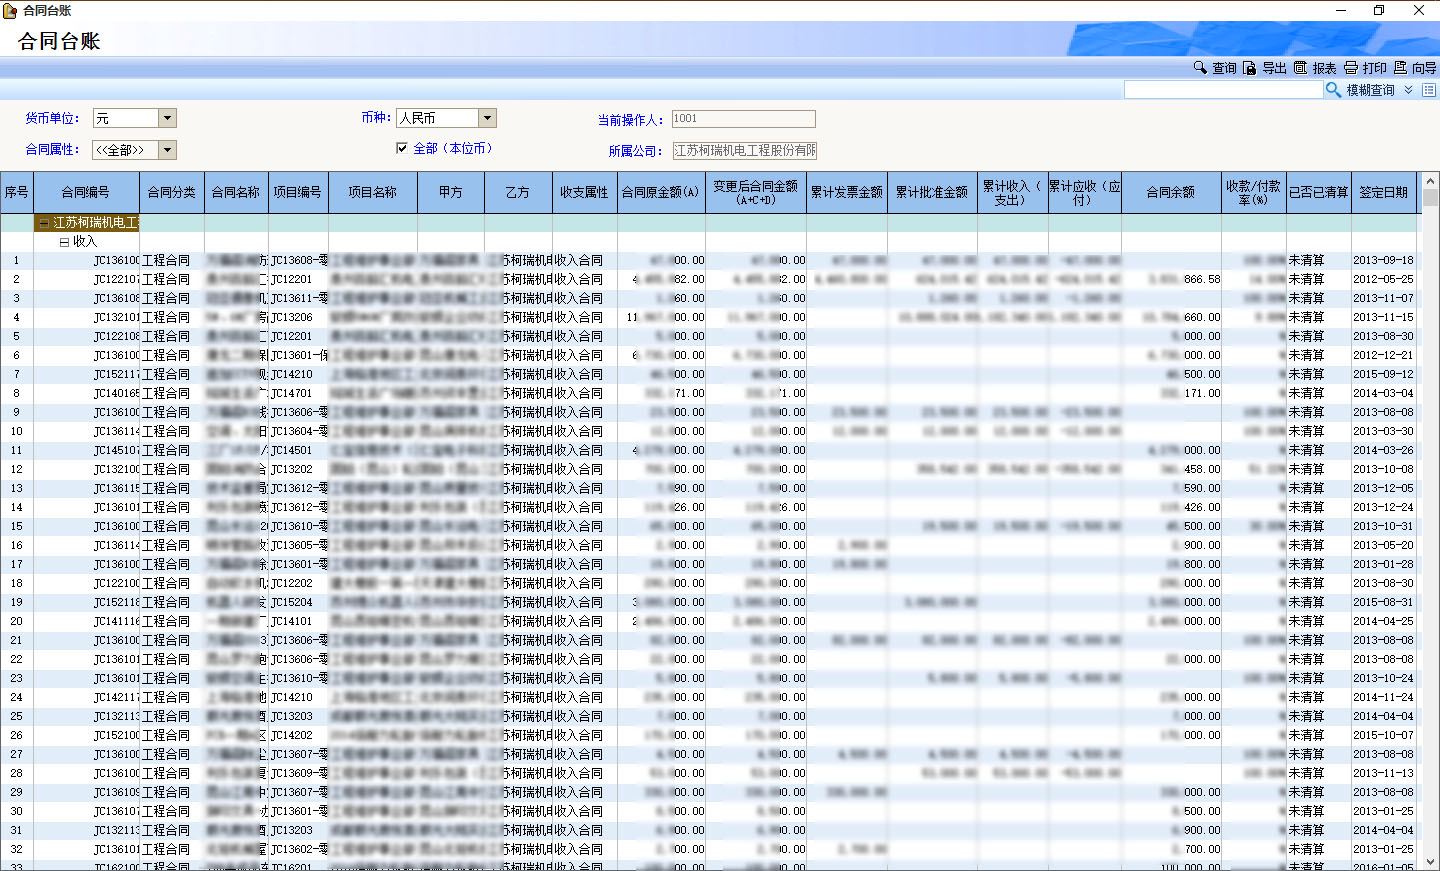This screenshot has width=1440, height=871.
Task: Click the list view icon beside fuzzy search
Action: coord(1429,90)
